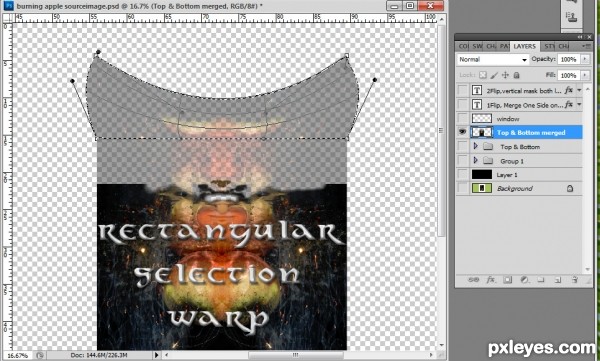This screenshot has width=600, height=361.
Task: Open new adjustment layer menu icon
Action: click(x=524, y=280)
